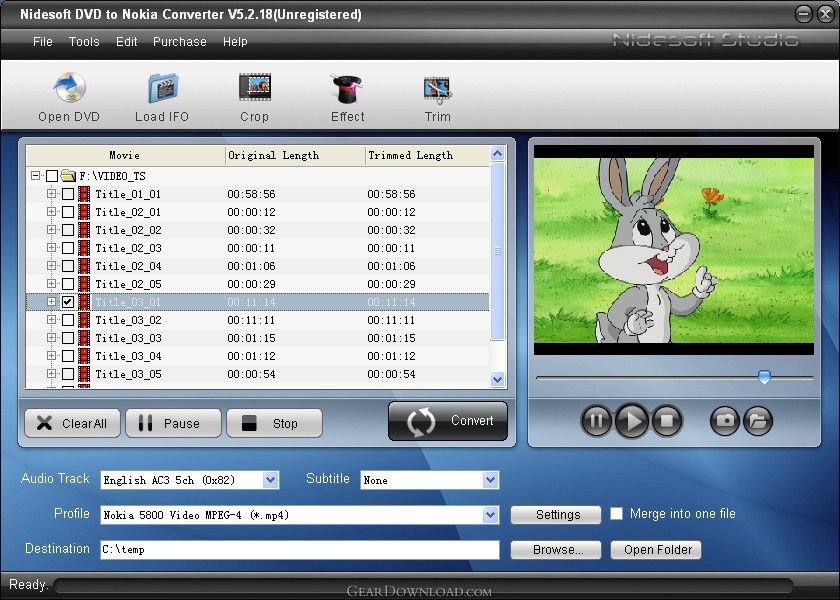Take a snapshot with the camera icon
This screenshot has width=840, height=600.
725,421
